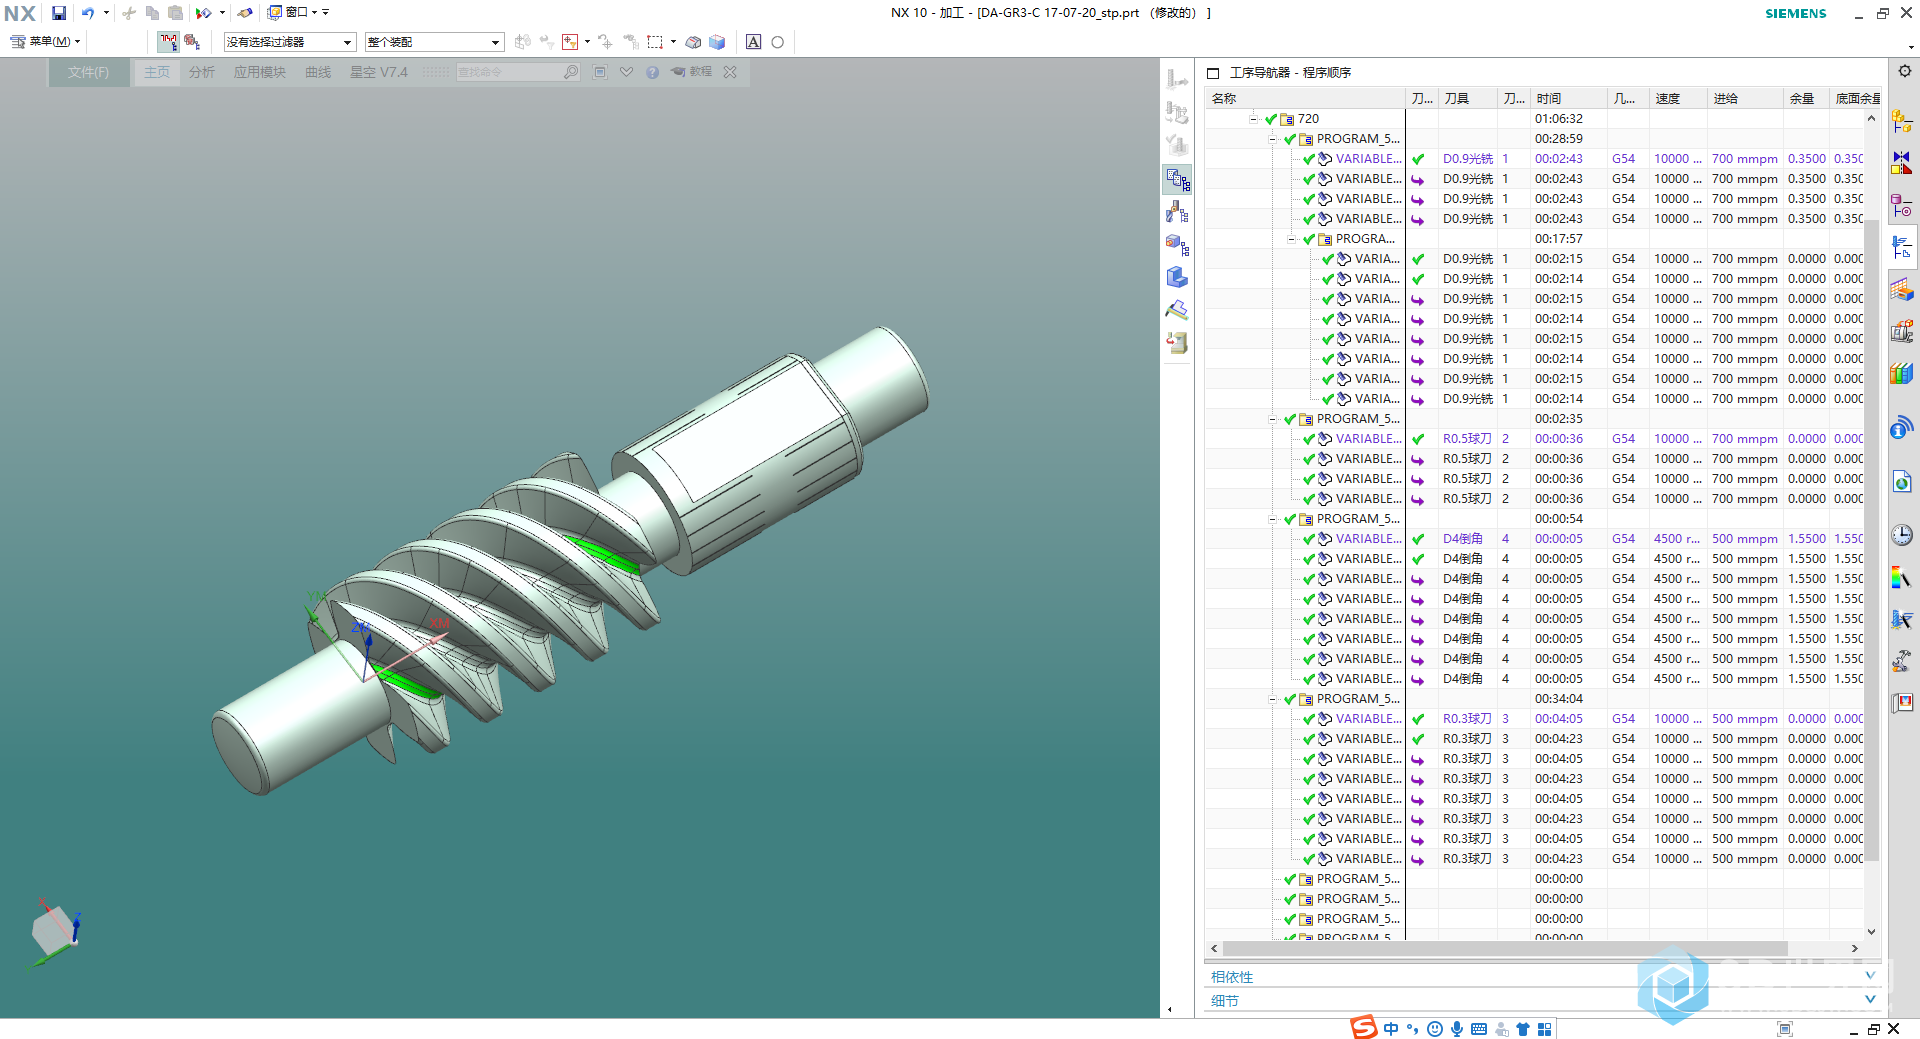Screen dimensions: 1920x1039
Task: Collapse the first PROGRAM_5 group under 720
Action: click(1272, 139)
